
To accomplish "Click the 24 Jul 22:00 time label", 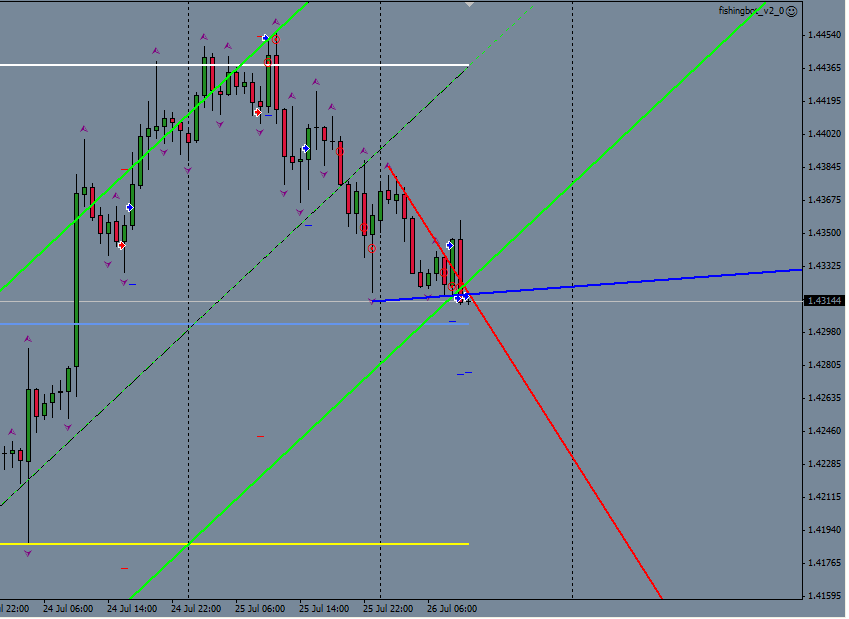I will (196, 609).
